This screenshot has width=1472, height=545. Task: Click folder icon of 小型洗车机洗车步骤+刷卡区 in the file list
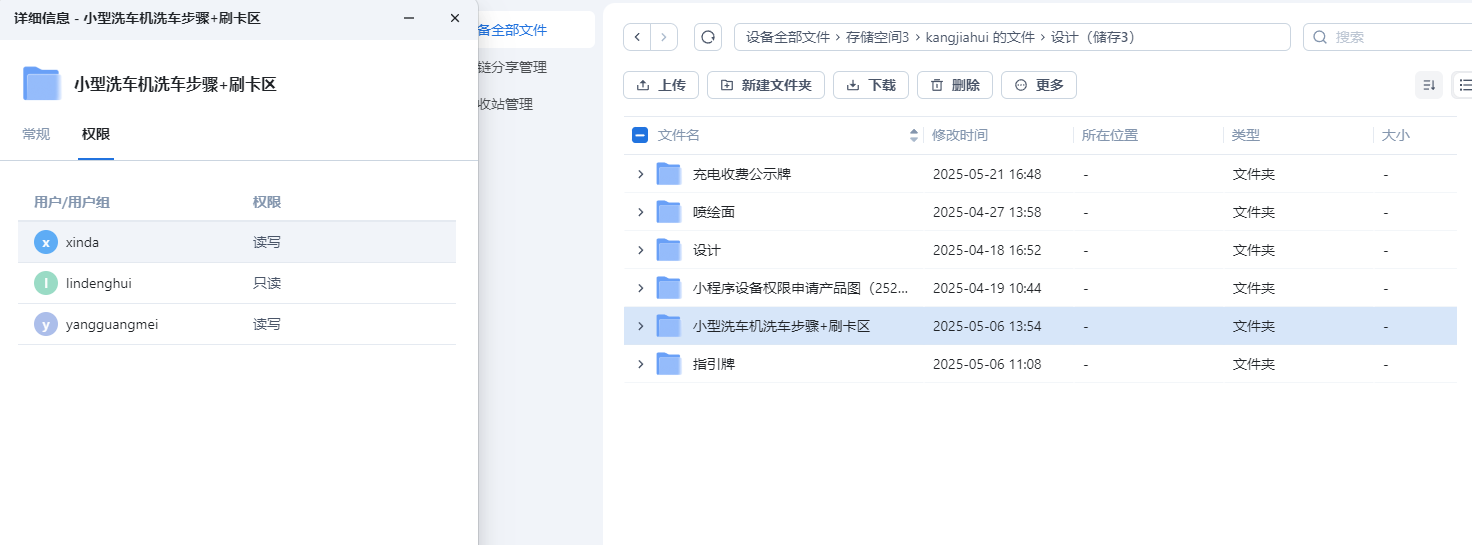[x=669, y=326]
